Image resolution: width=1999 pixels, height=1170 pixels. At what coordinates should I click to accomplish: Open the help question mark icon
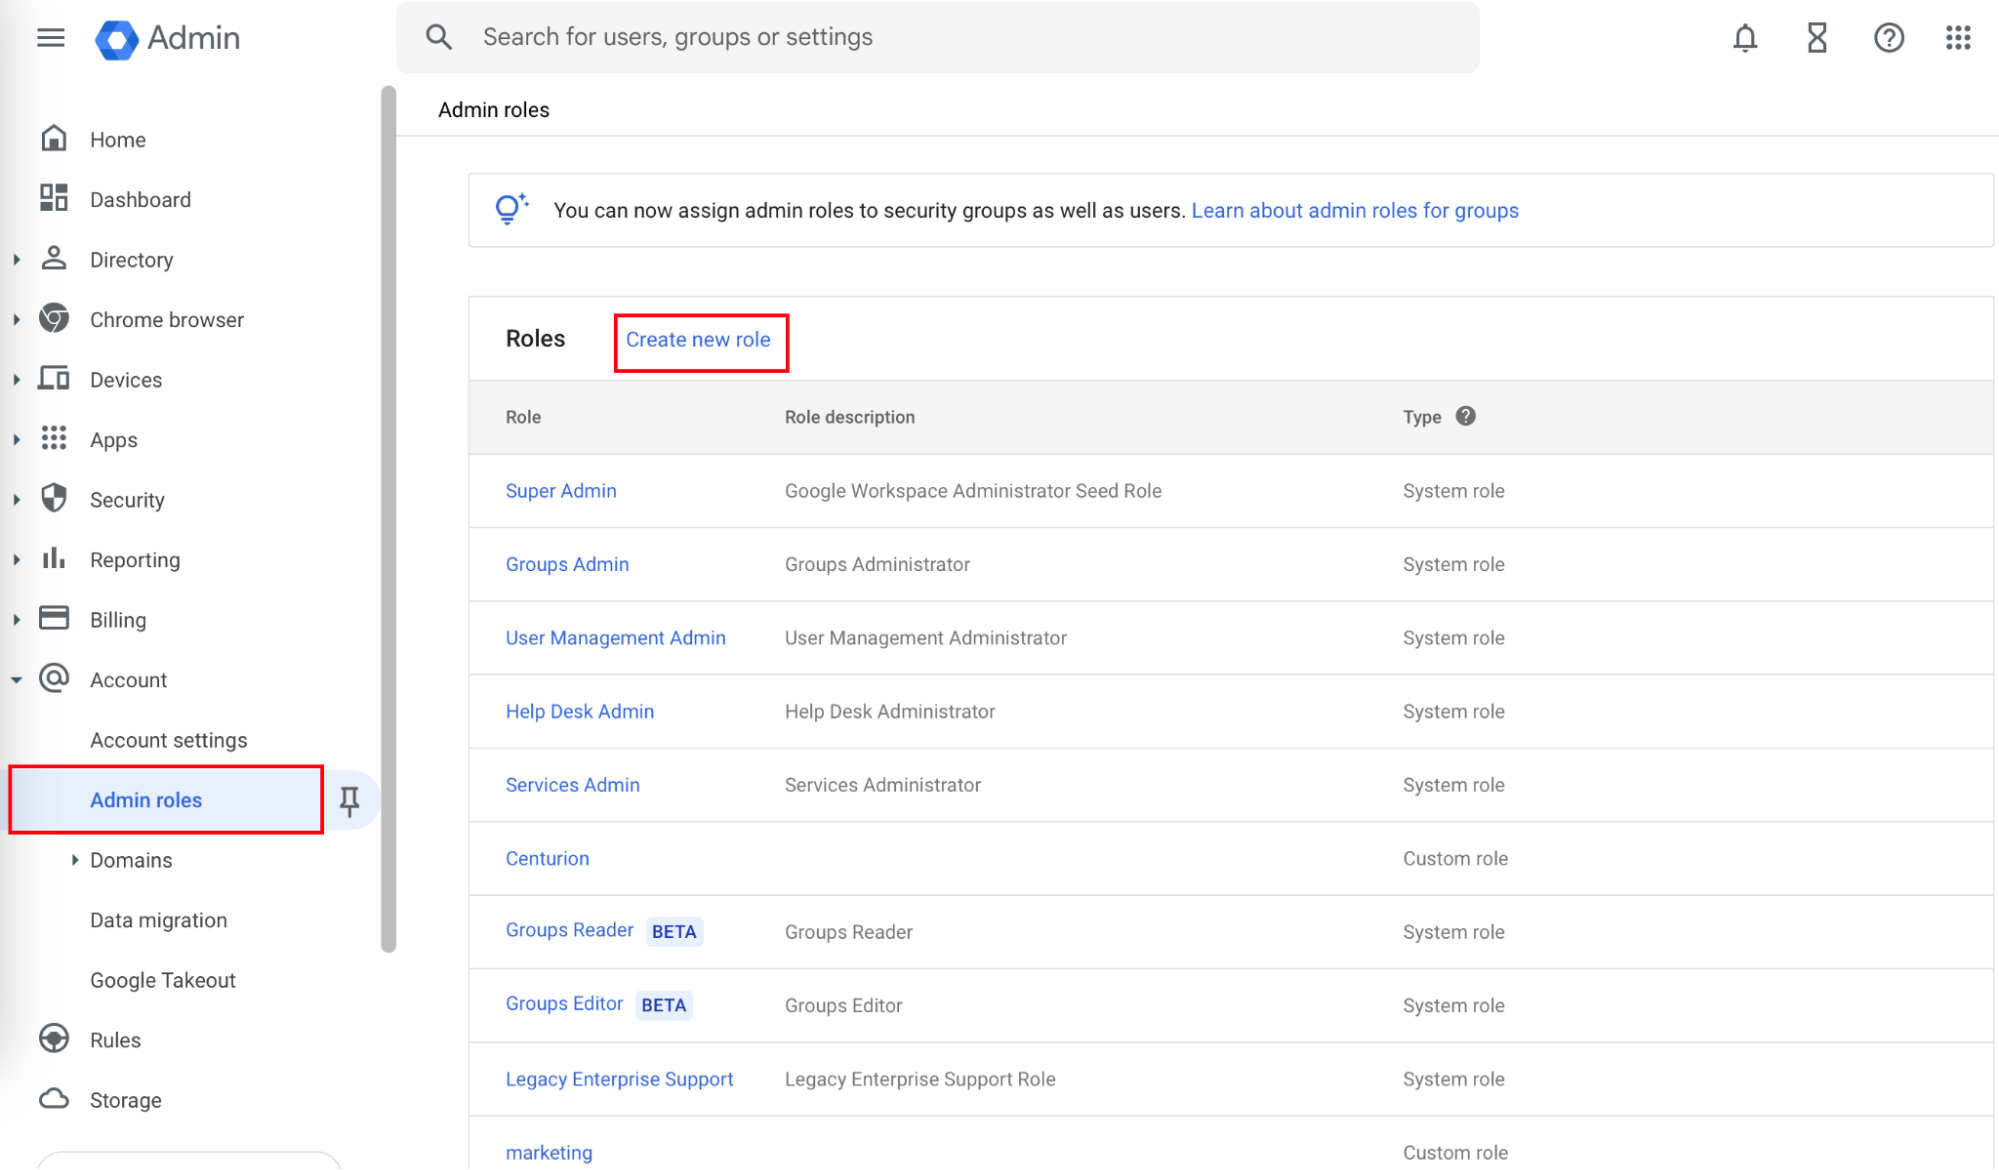1888,38
